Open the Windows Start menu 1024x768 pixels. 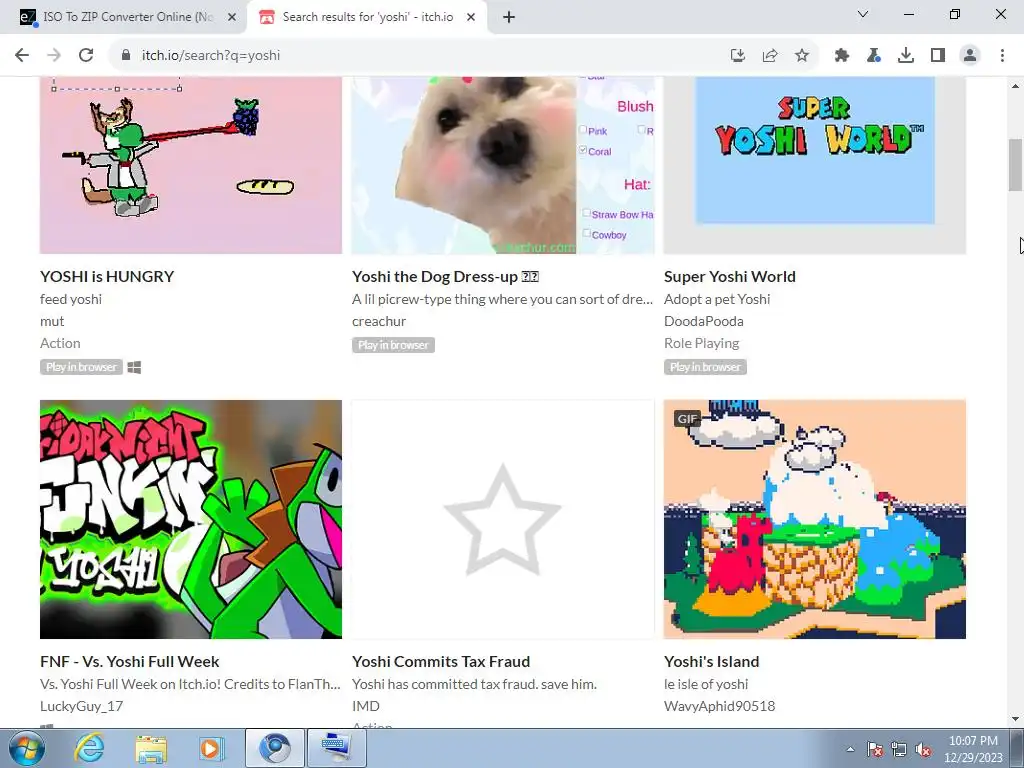pyautogui.click(x=26, y=748)
